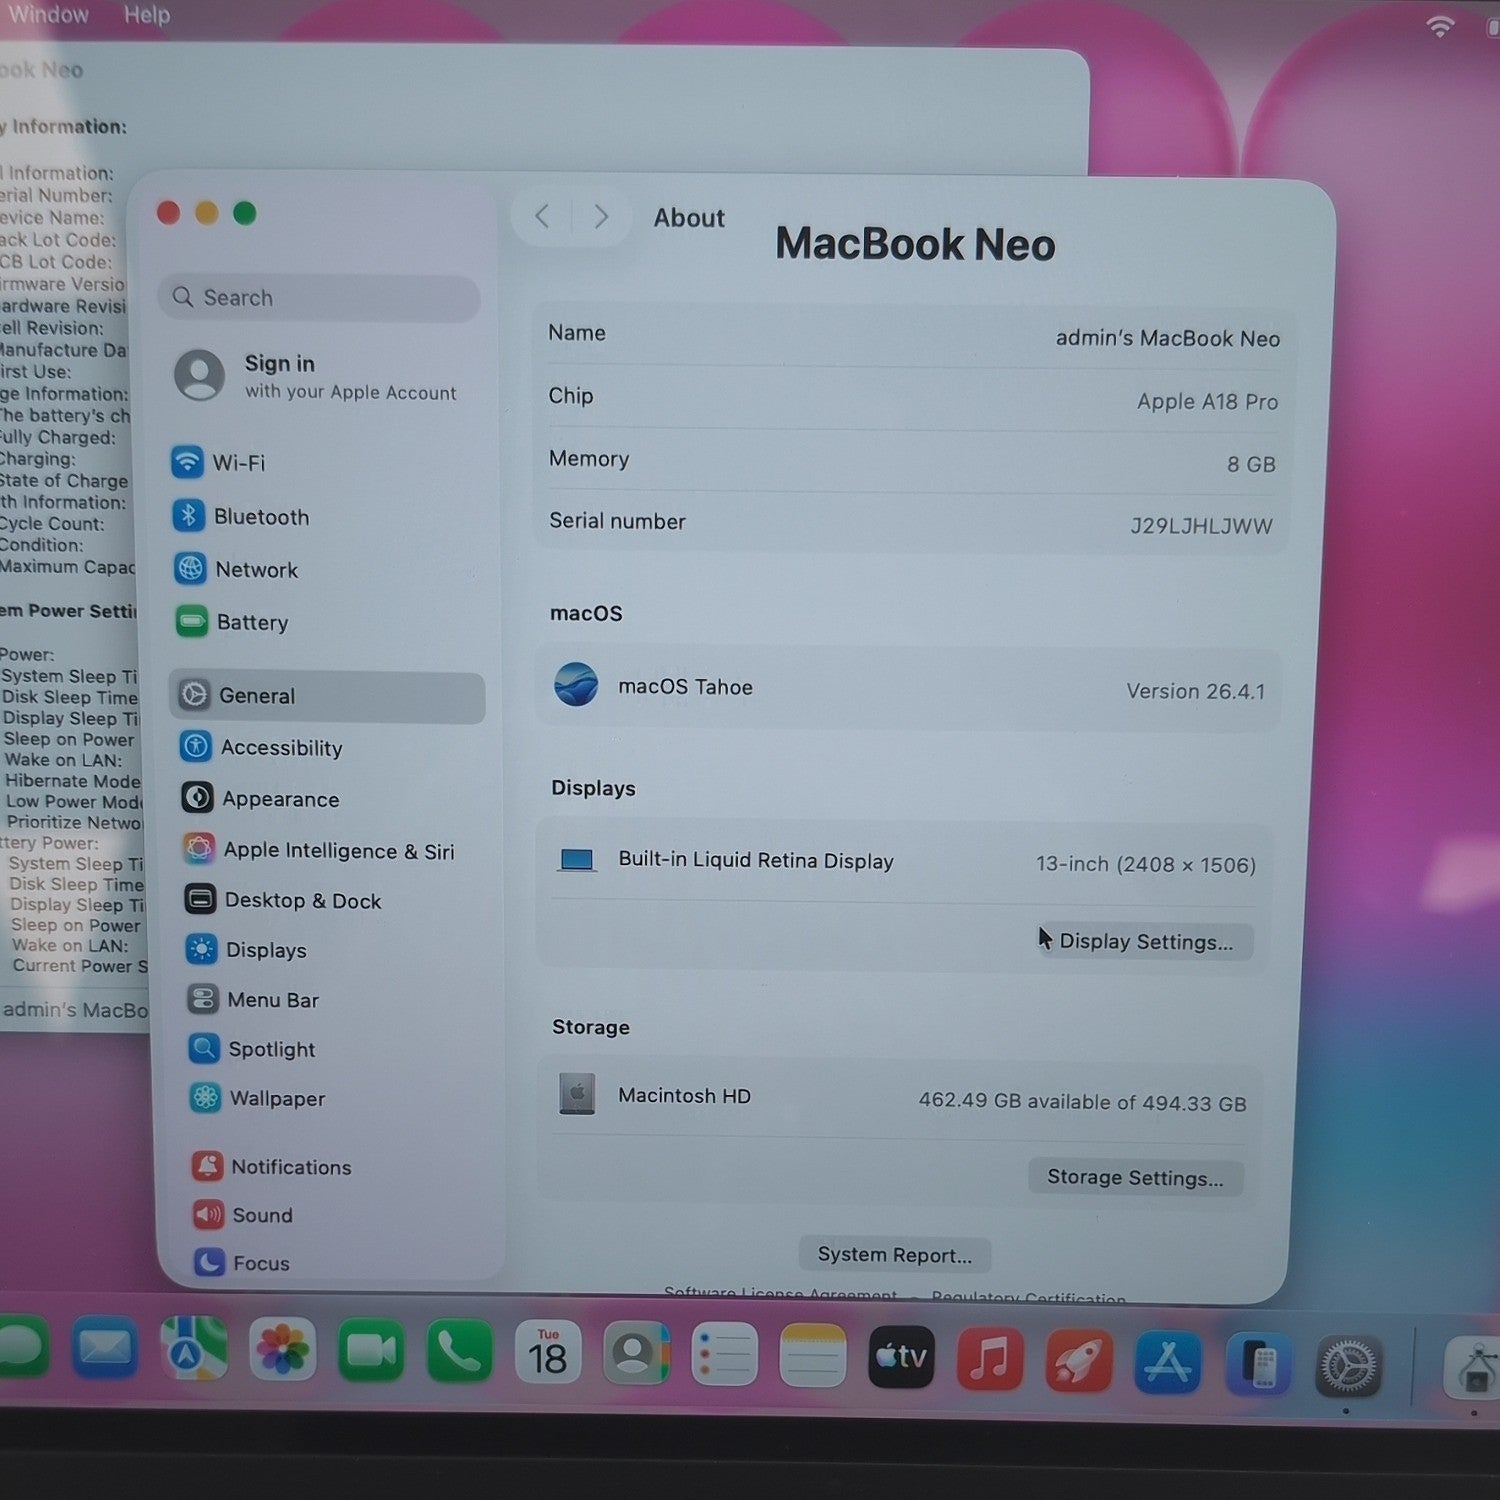1500x1500 pixels.
Task: Launch Apple TV from the Dock
Action: (901, 1357)
